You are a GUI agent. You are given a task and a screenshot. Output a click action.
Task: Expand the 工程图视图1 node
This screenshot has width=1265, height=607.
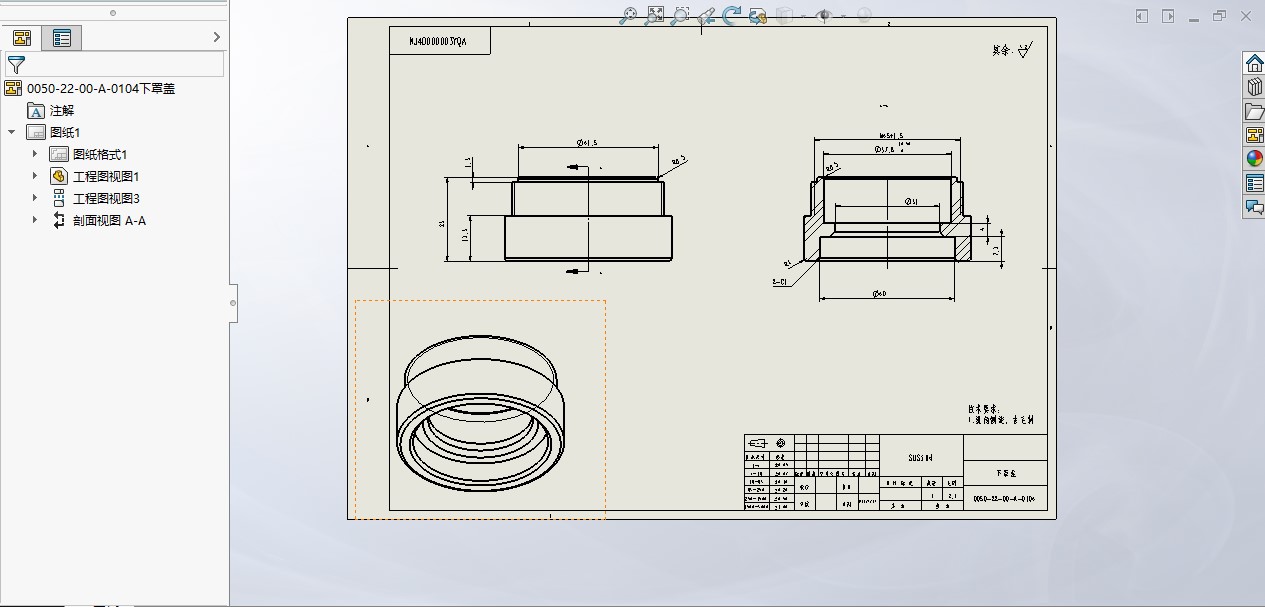pyautogui.click(x=35, y=176)
